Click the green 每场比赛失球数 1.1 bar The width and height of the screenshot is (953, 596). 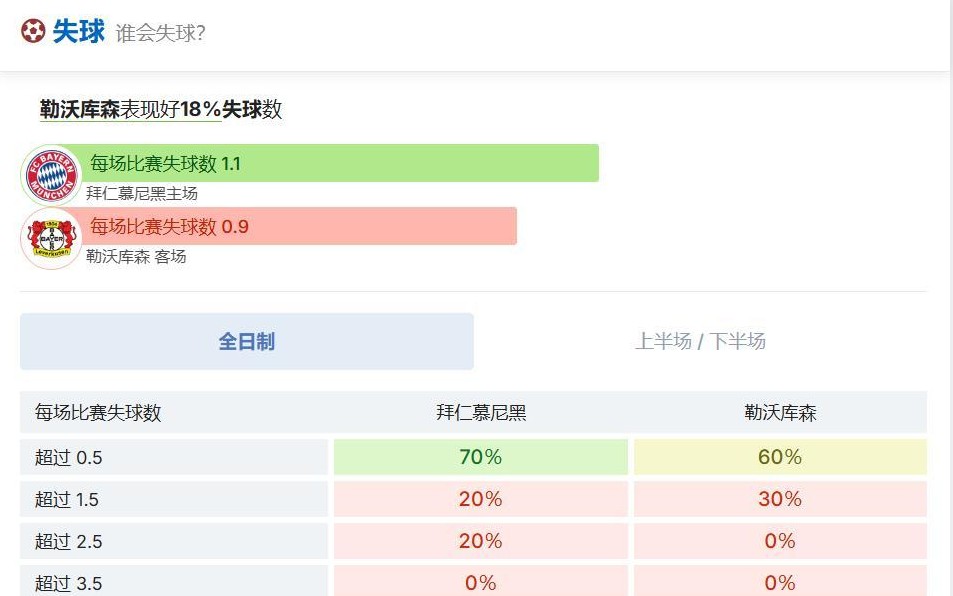point(340,163)
